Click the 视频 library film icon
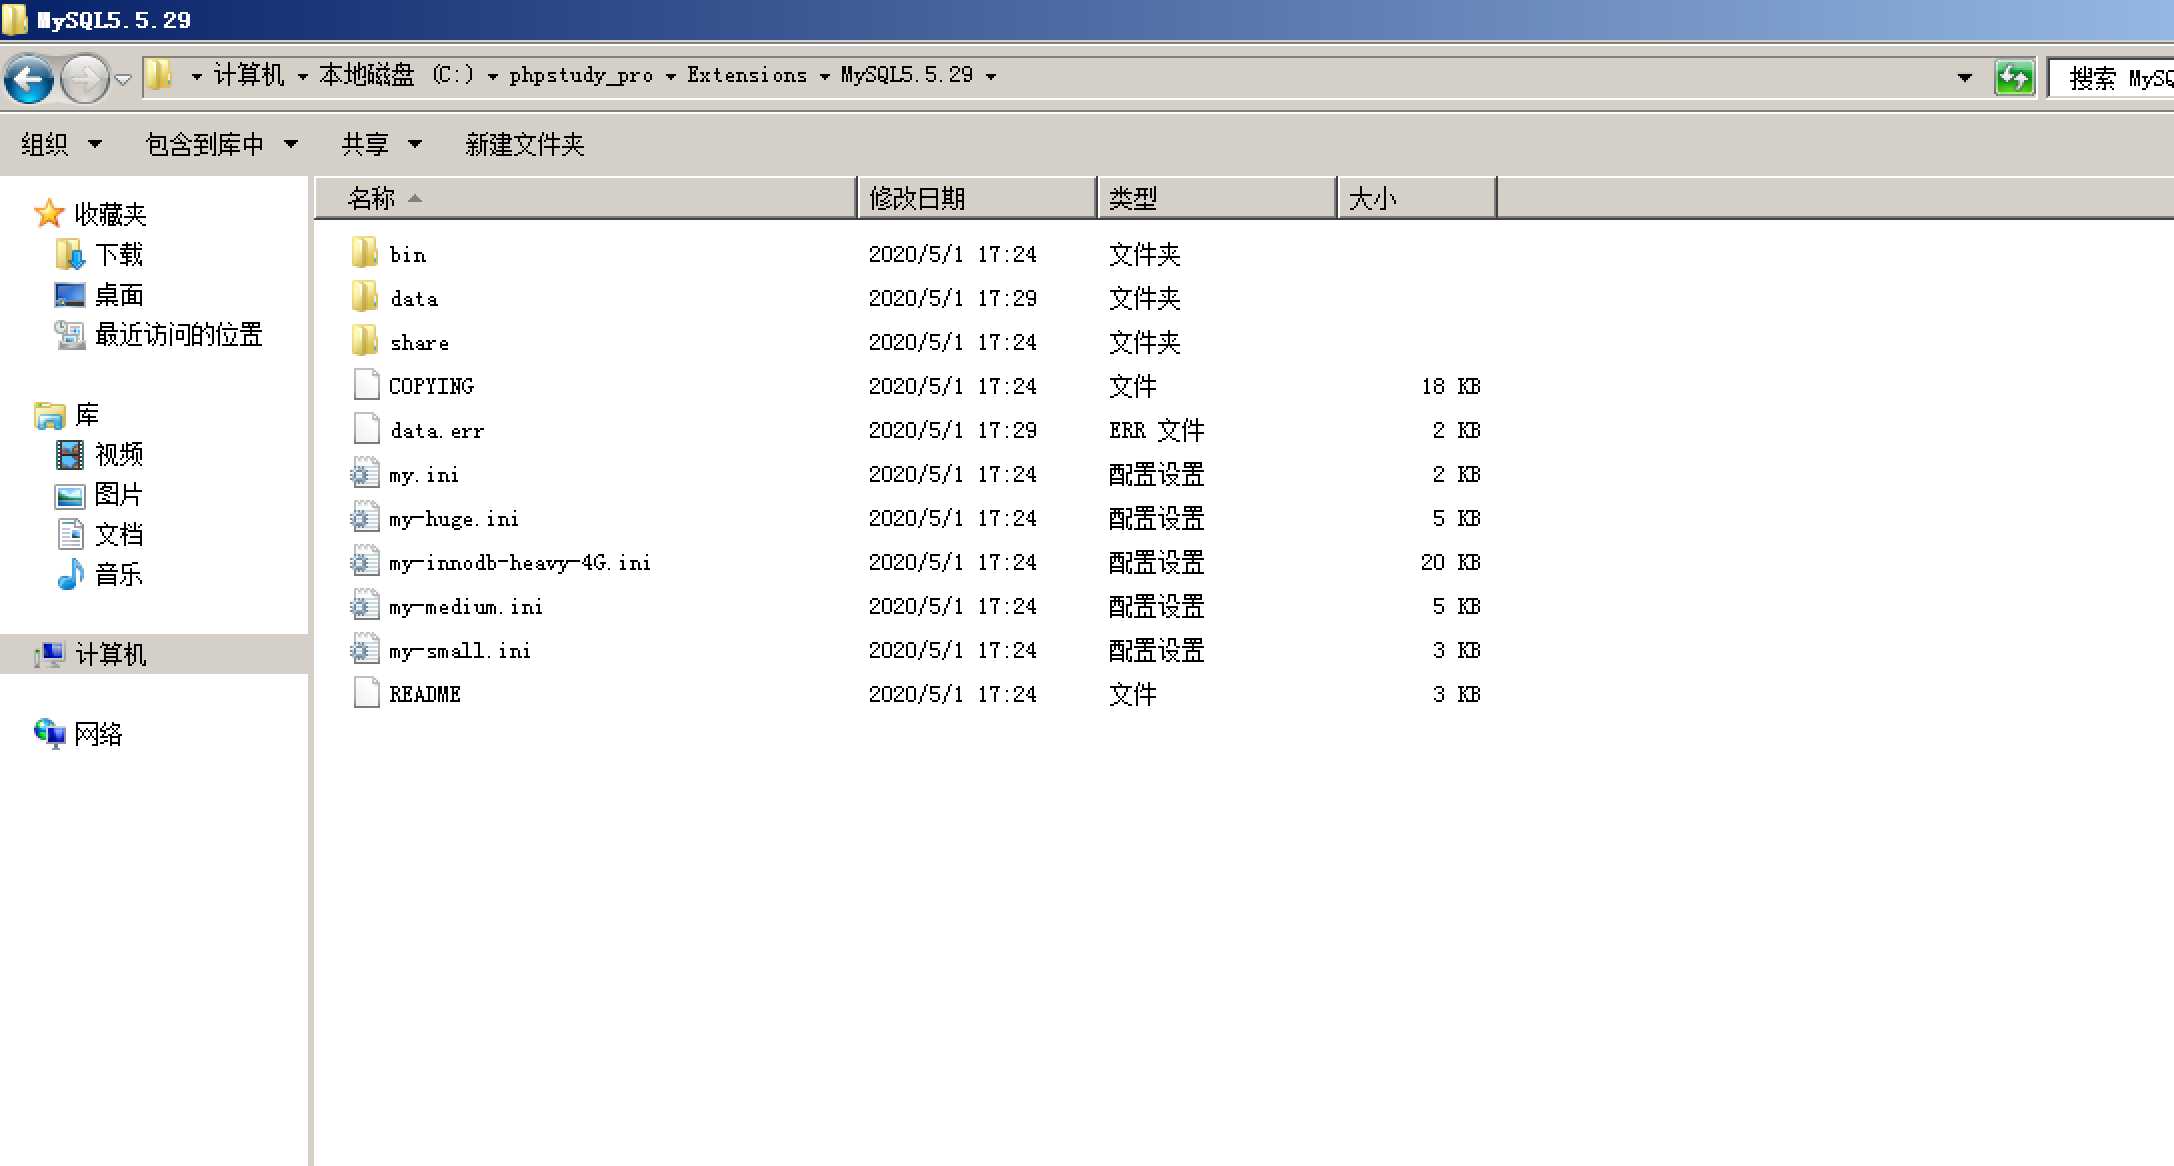Viewport: 2174px width, 1166px height. pyautogui.click(x=70, y=454)
